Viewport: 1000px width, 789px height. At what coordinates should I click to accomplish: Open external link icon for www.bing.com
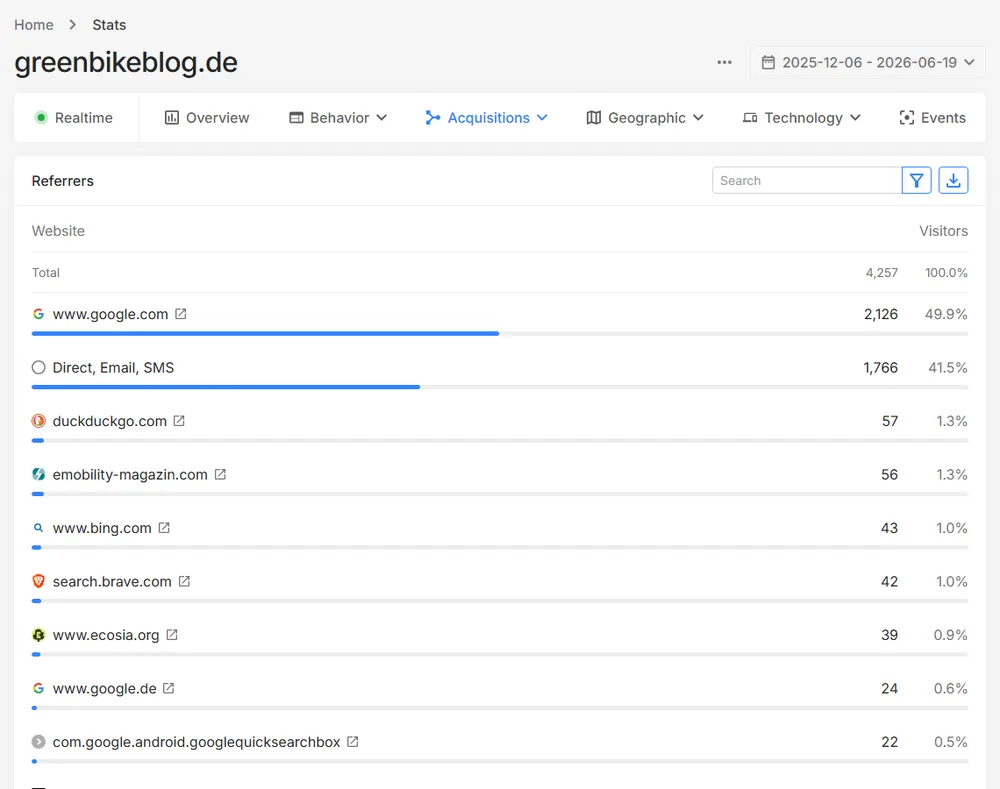pyautogui.click(x=164, y=528)
